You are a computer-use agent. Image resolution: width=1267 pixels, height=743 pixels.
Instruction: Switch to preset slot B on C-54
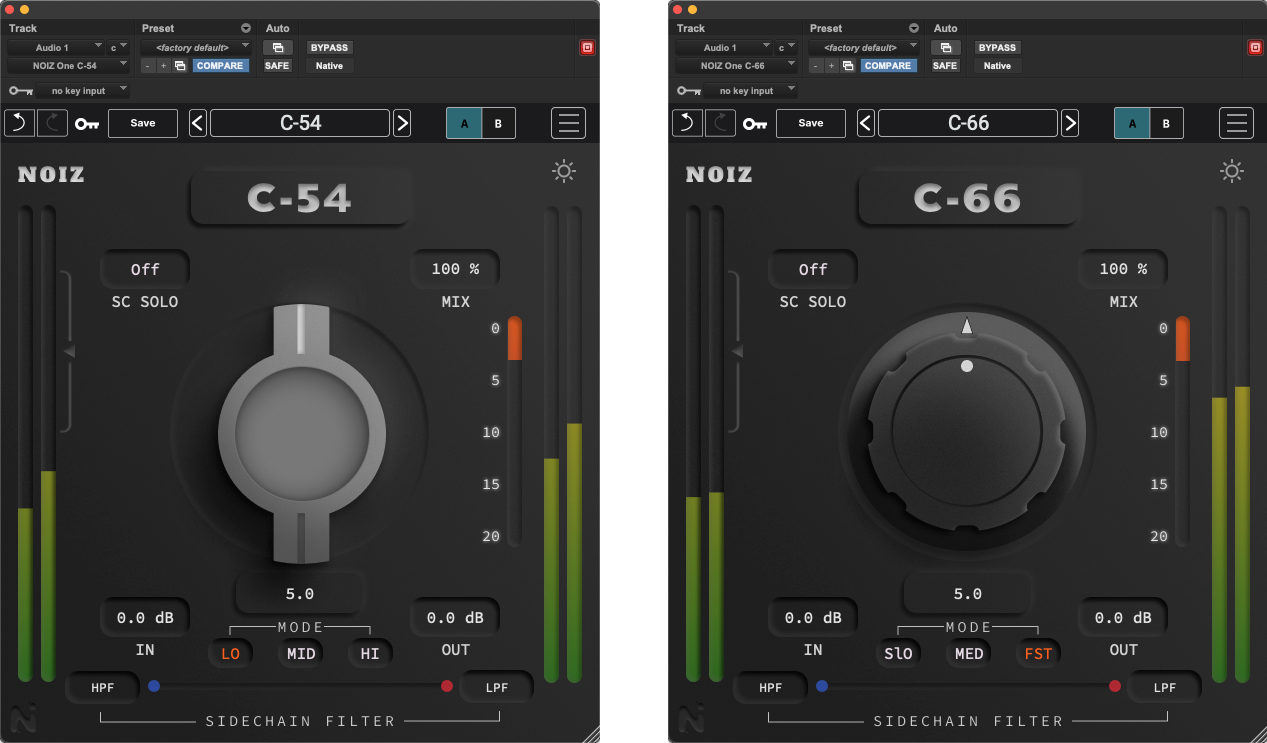tap(499, 123)
